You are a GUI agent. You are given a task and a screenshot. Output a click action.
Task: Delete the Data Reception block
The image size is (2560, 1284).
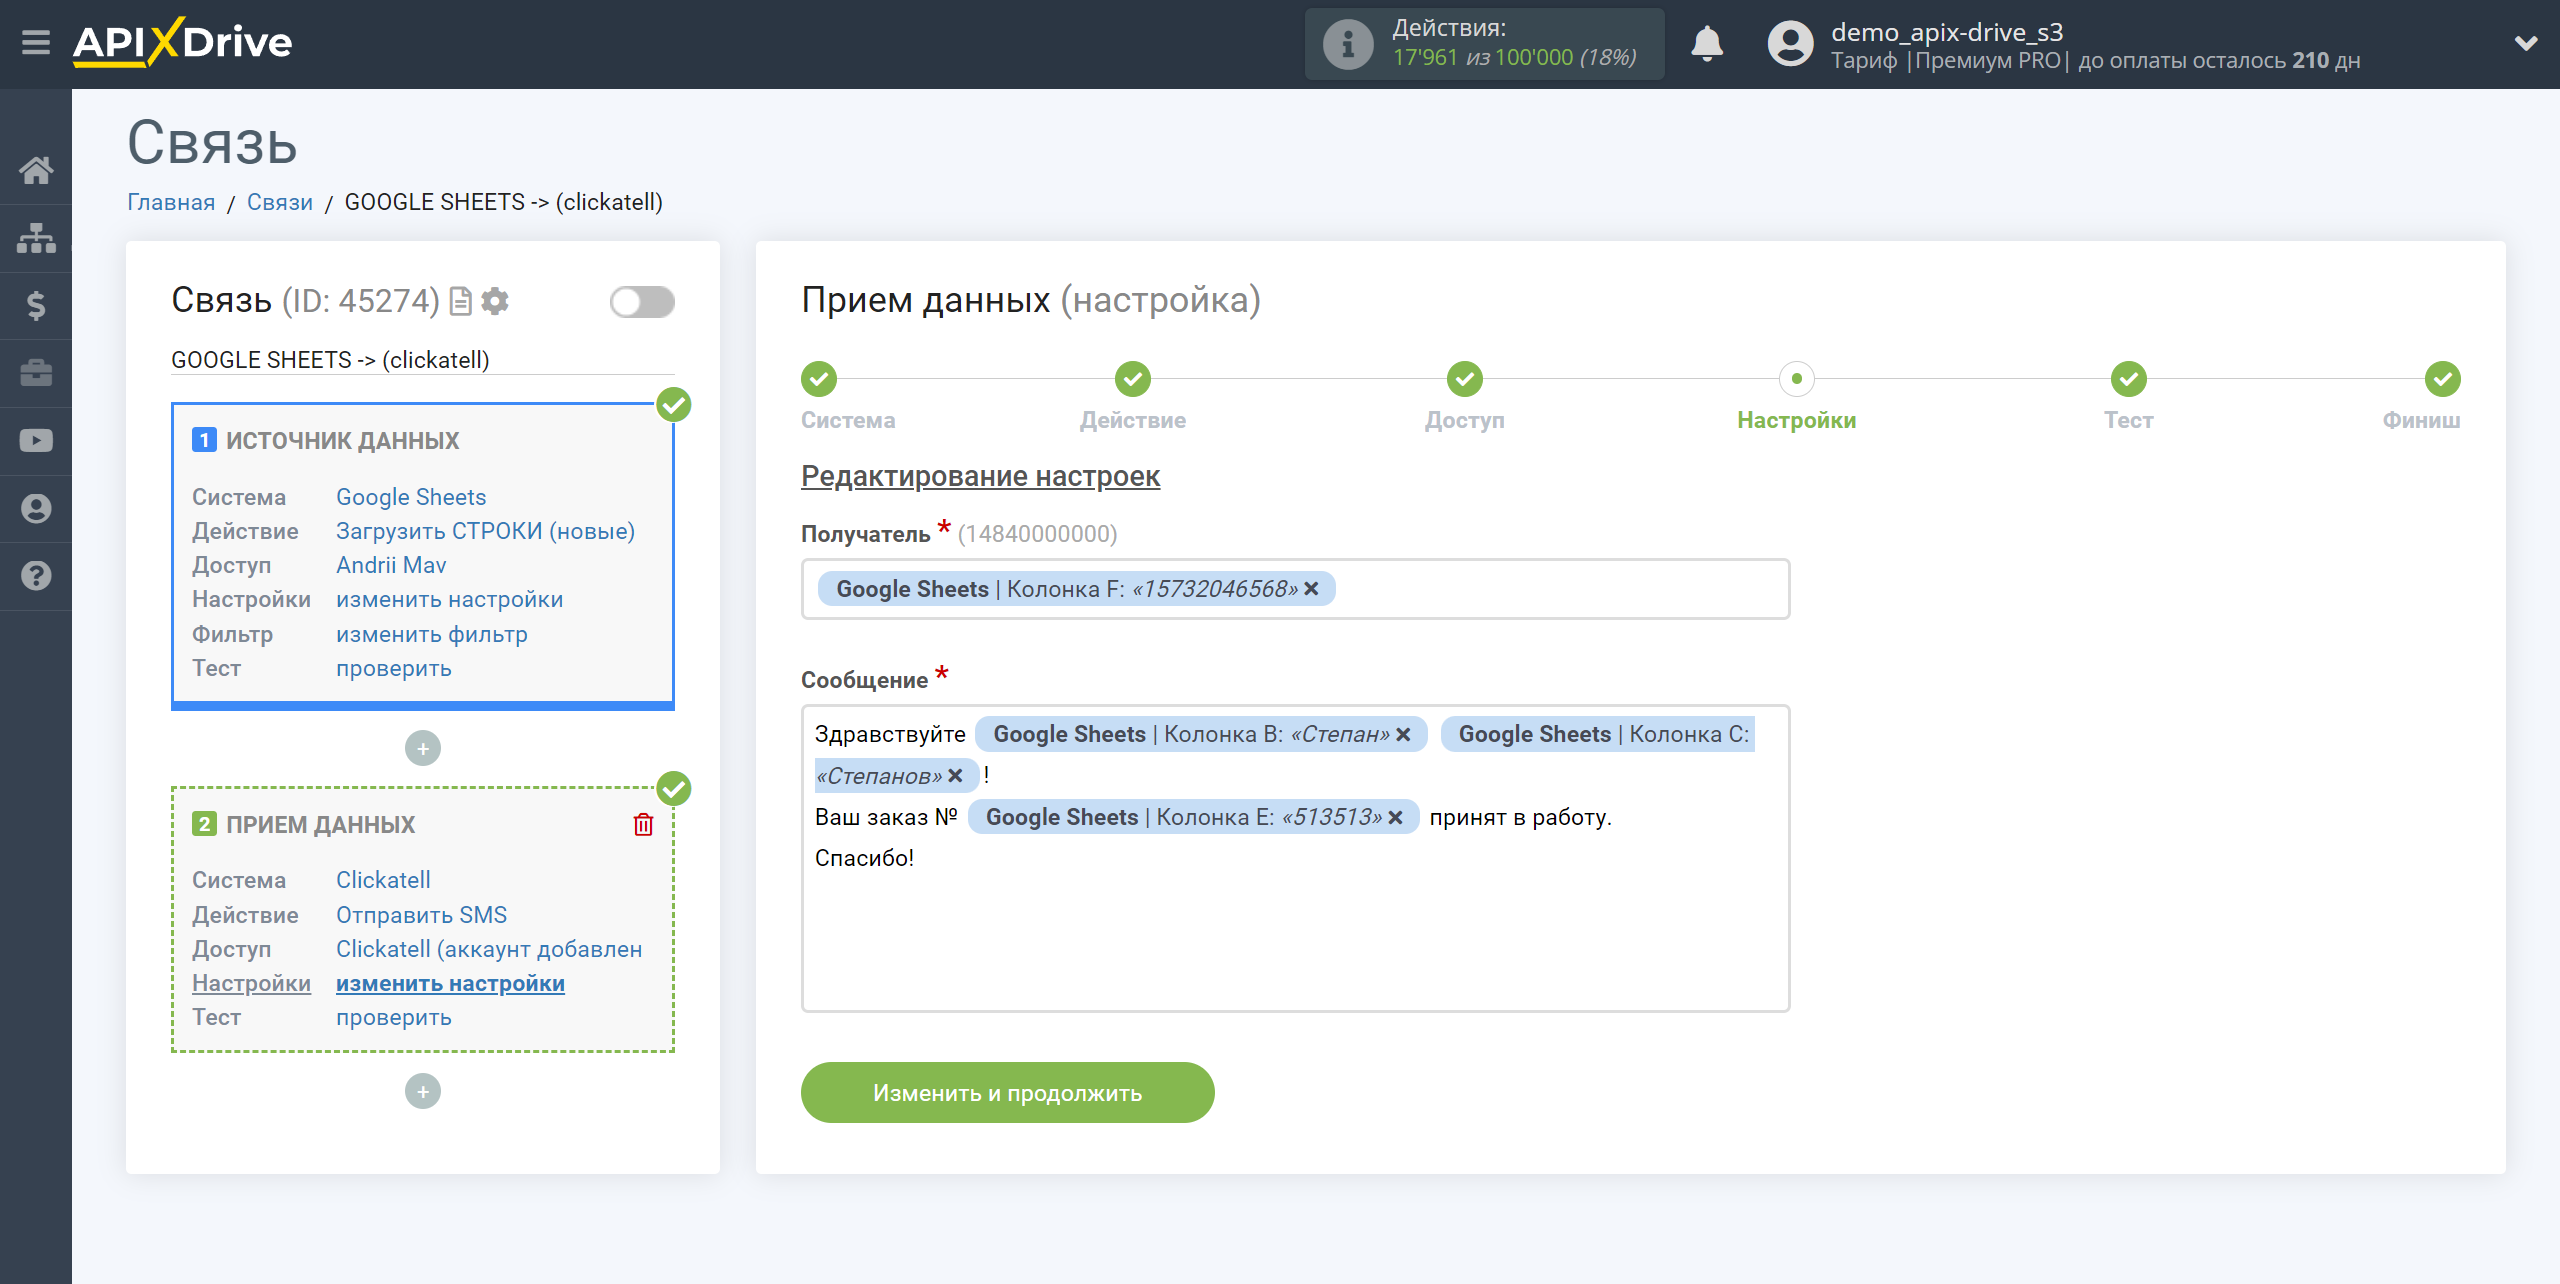(643, 824)
